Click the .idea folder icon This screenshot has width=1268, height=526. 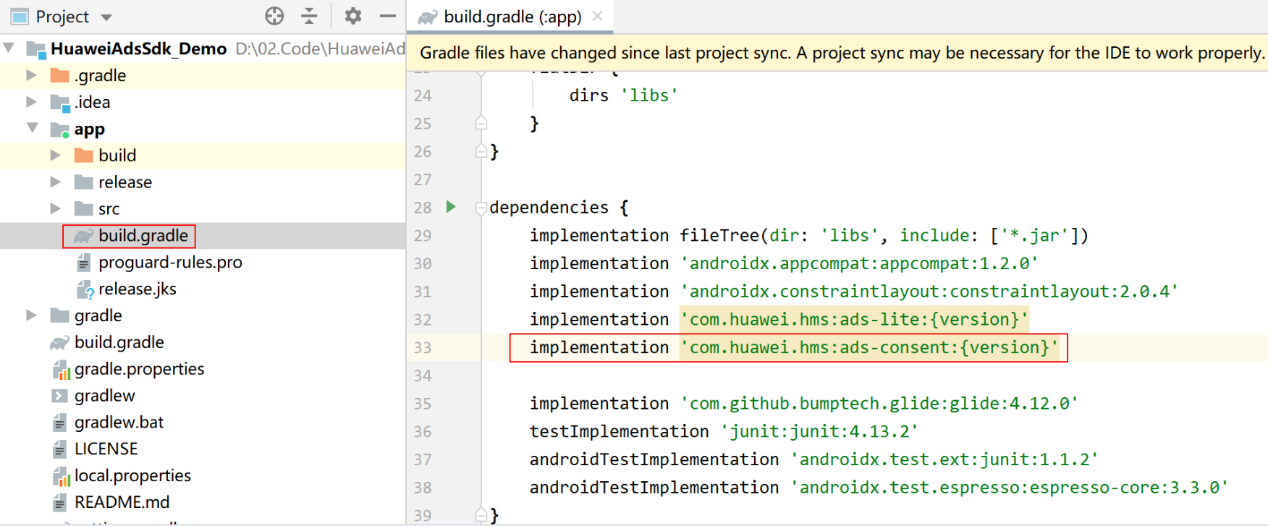60,102
